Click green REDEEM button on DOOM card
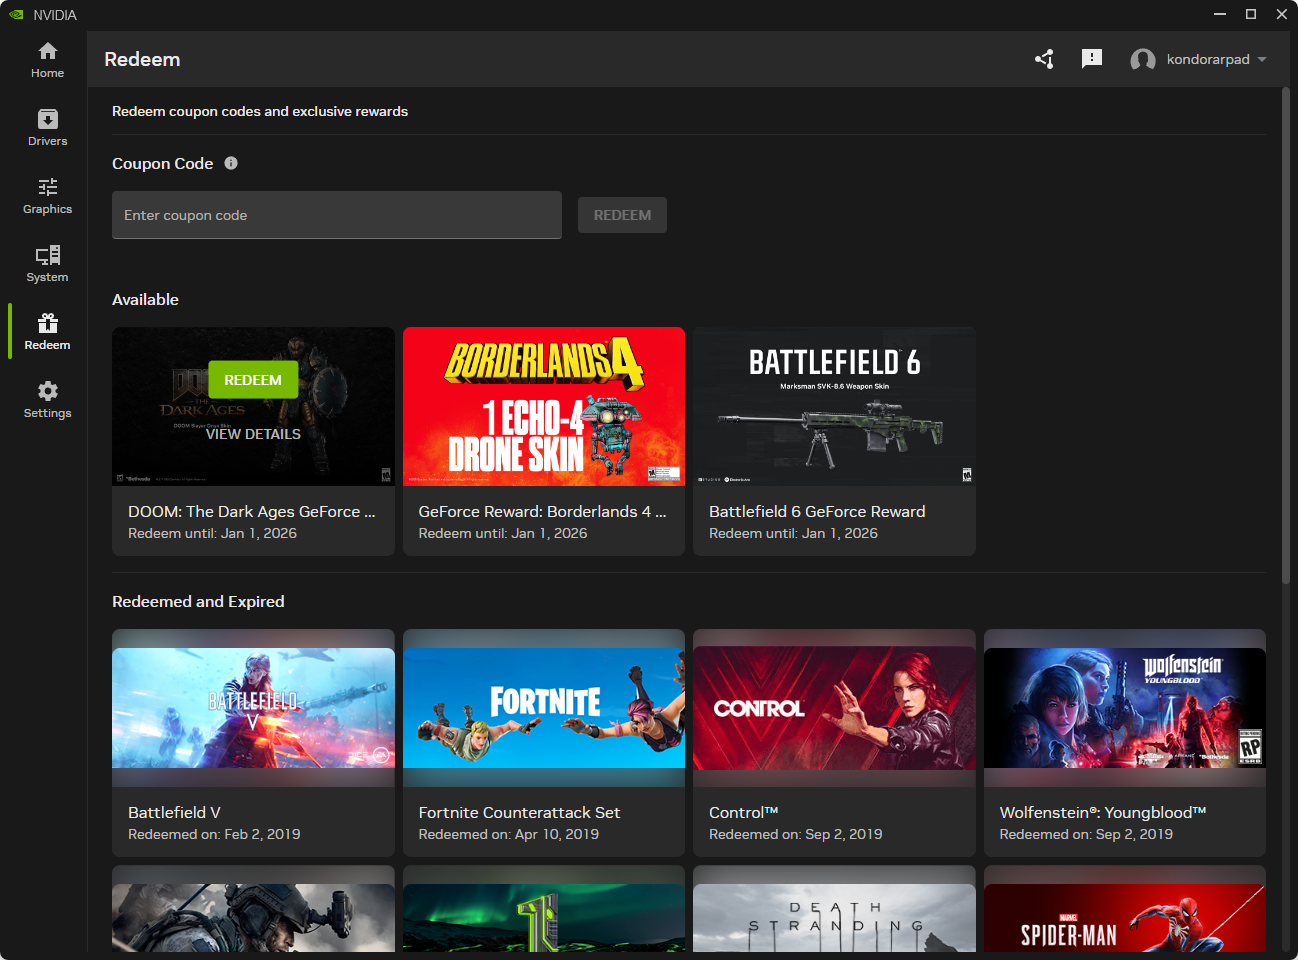 (x=253, y=380)
